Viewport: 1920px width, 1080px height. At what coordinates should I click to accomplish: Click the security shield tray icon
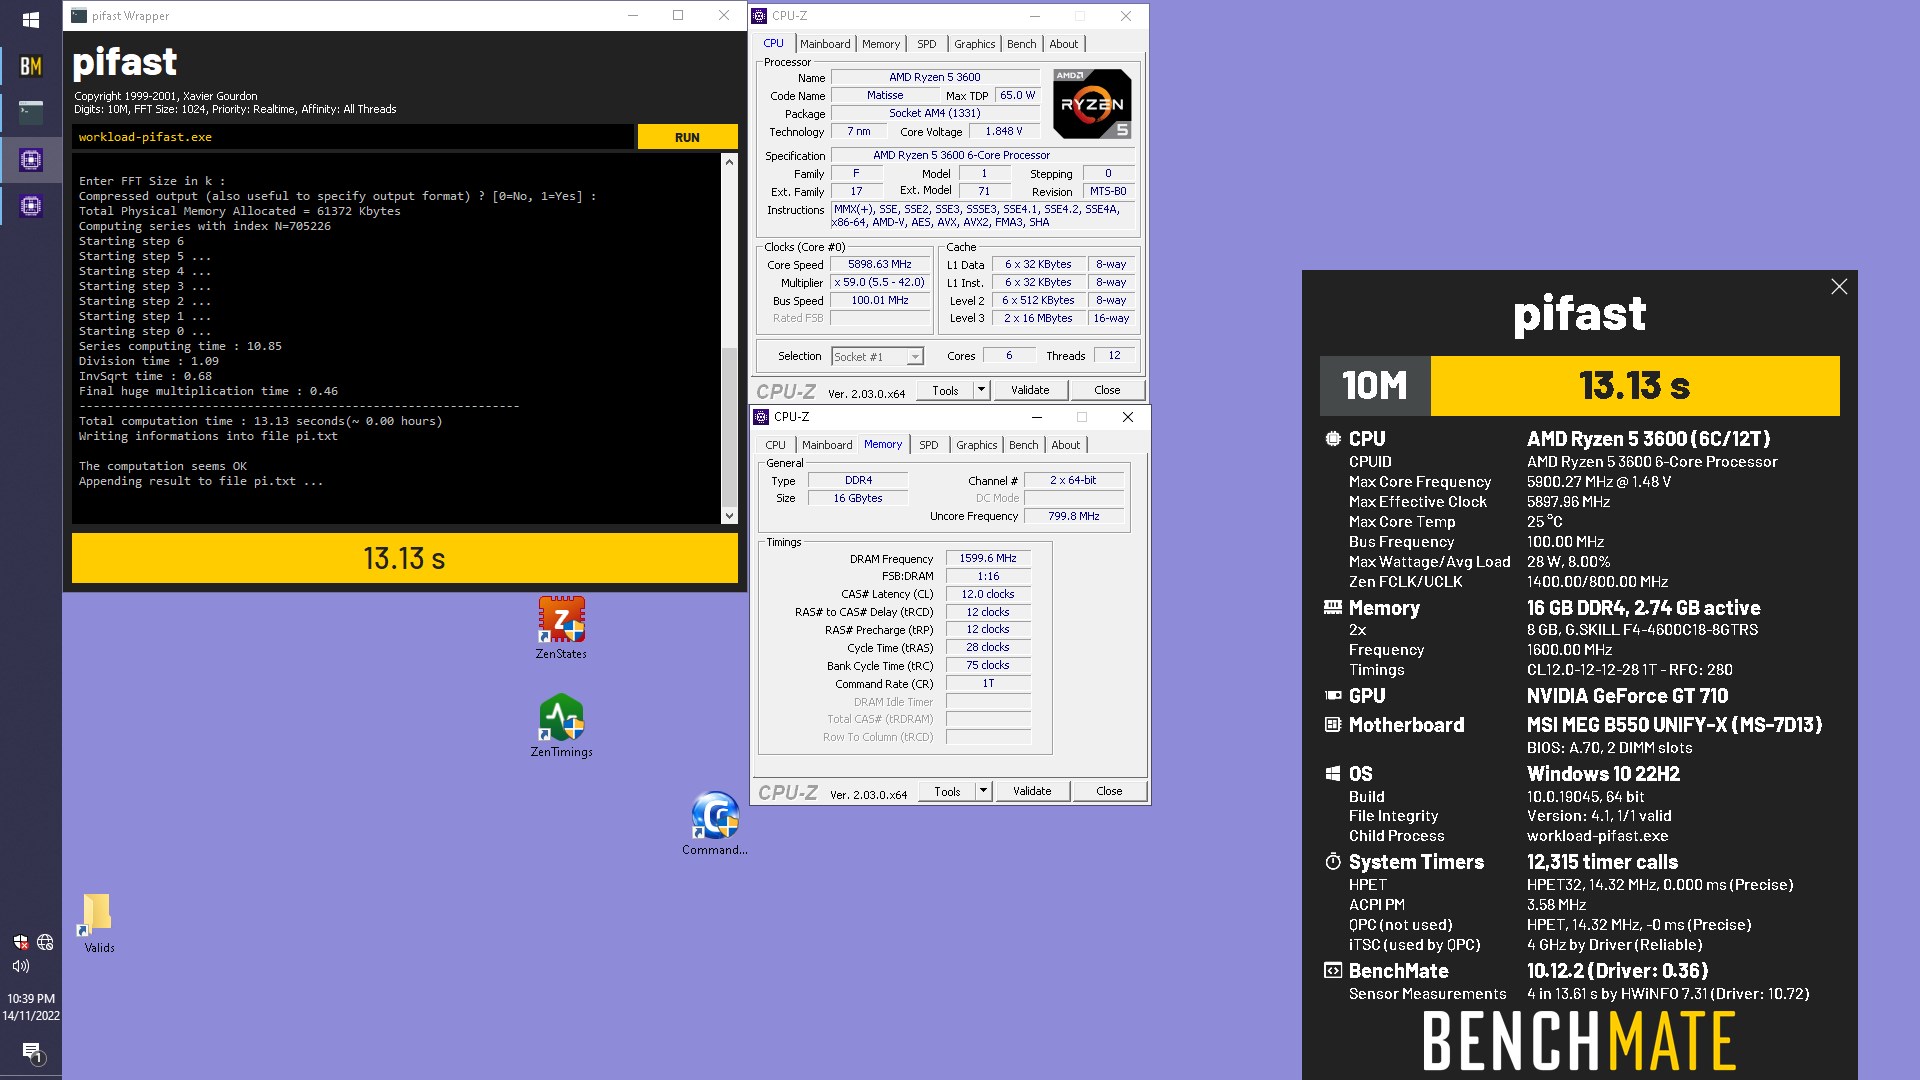(20, 942)
